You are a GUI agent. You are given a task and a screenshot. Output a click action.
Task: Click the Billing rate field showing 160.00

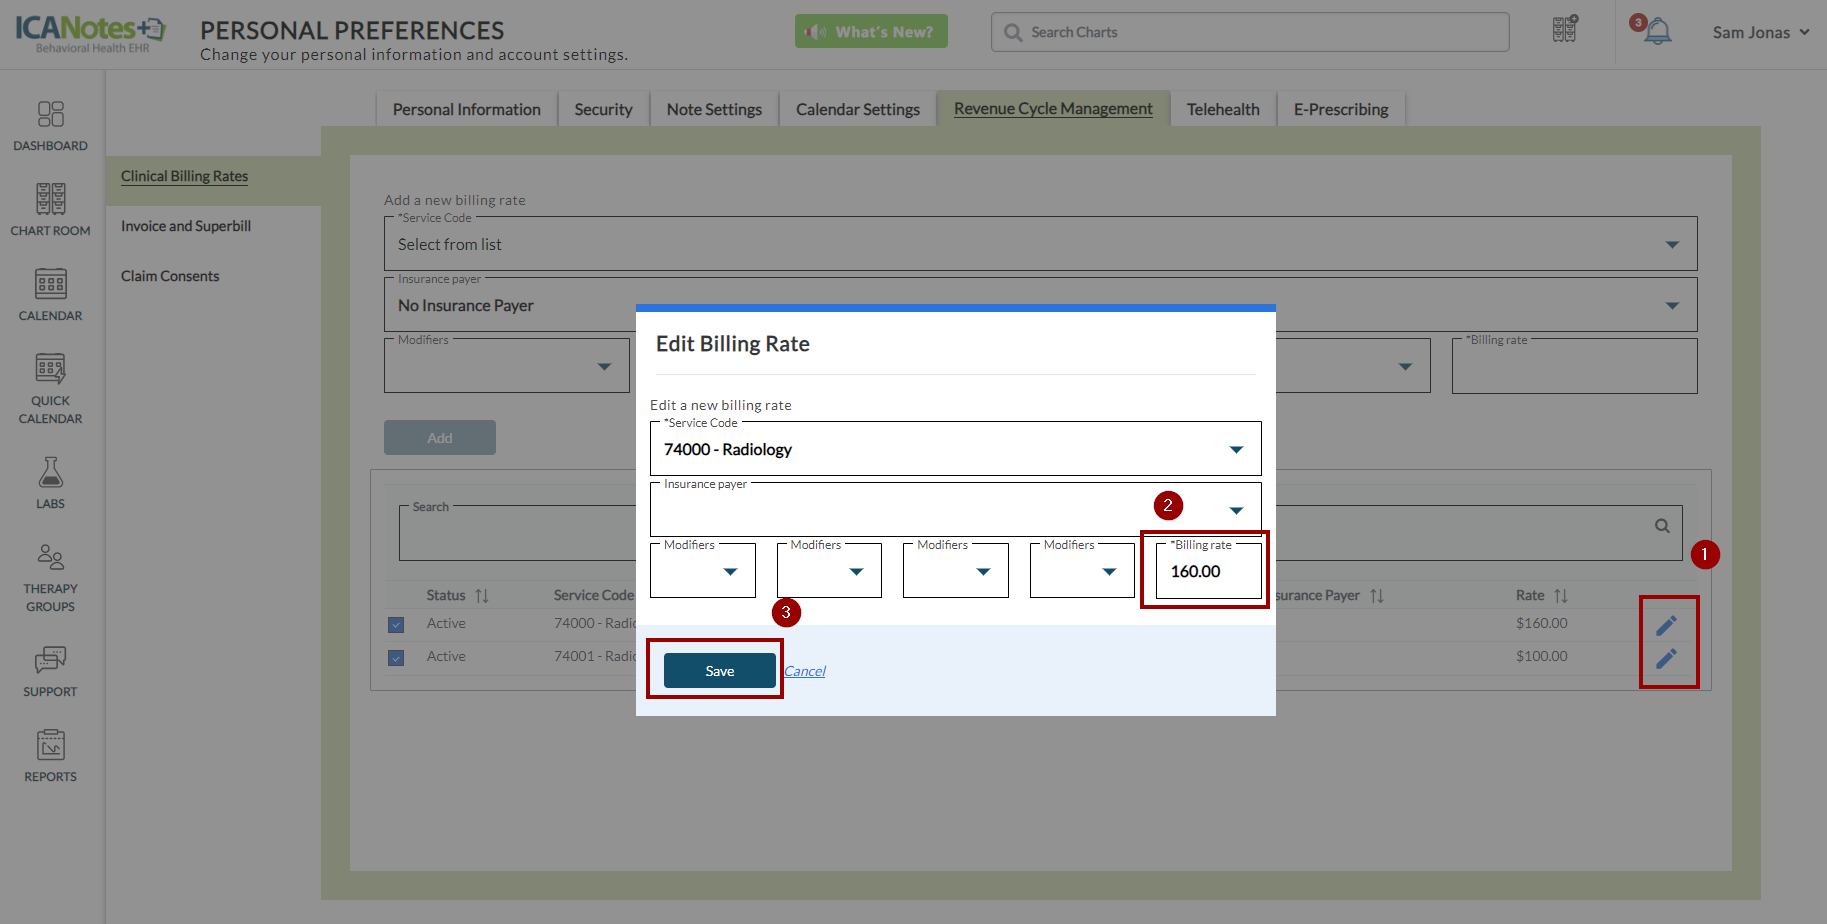click(1207, 572)
